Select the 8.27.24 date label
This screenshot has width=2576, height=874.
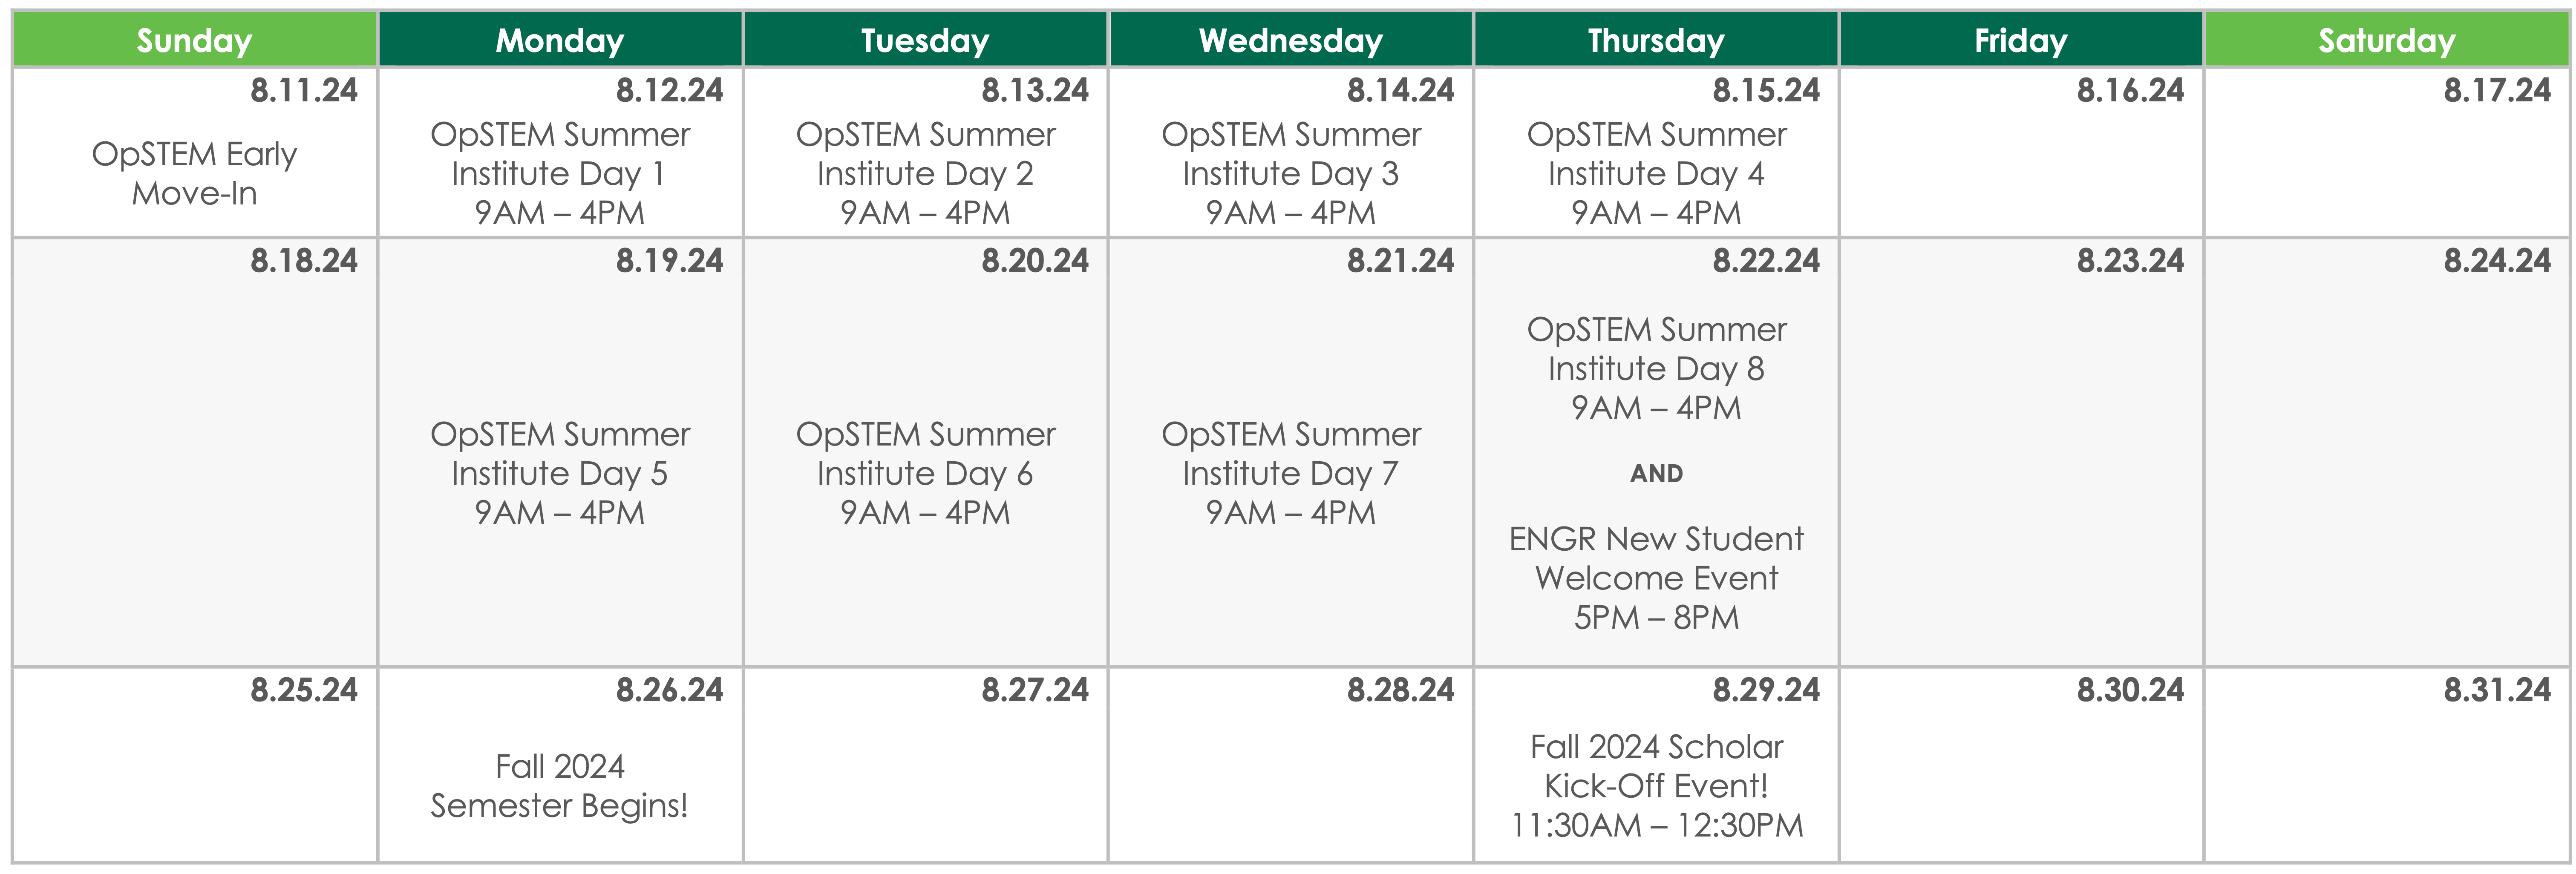(x=1035, y=690)
